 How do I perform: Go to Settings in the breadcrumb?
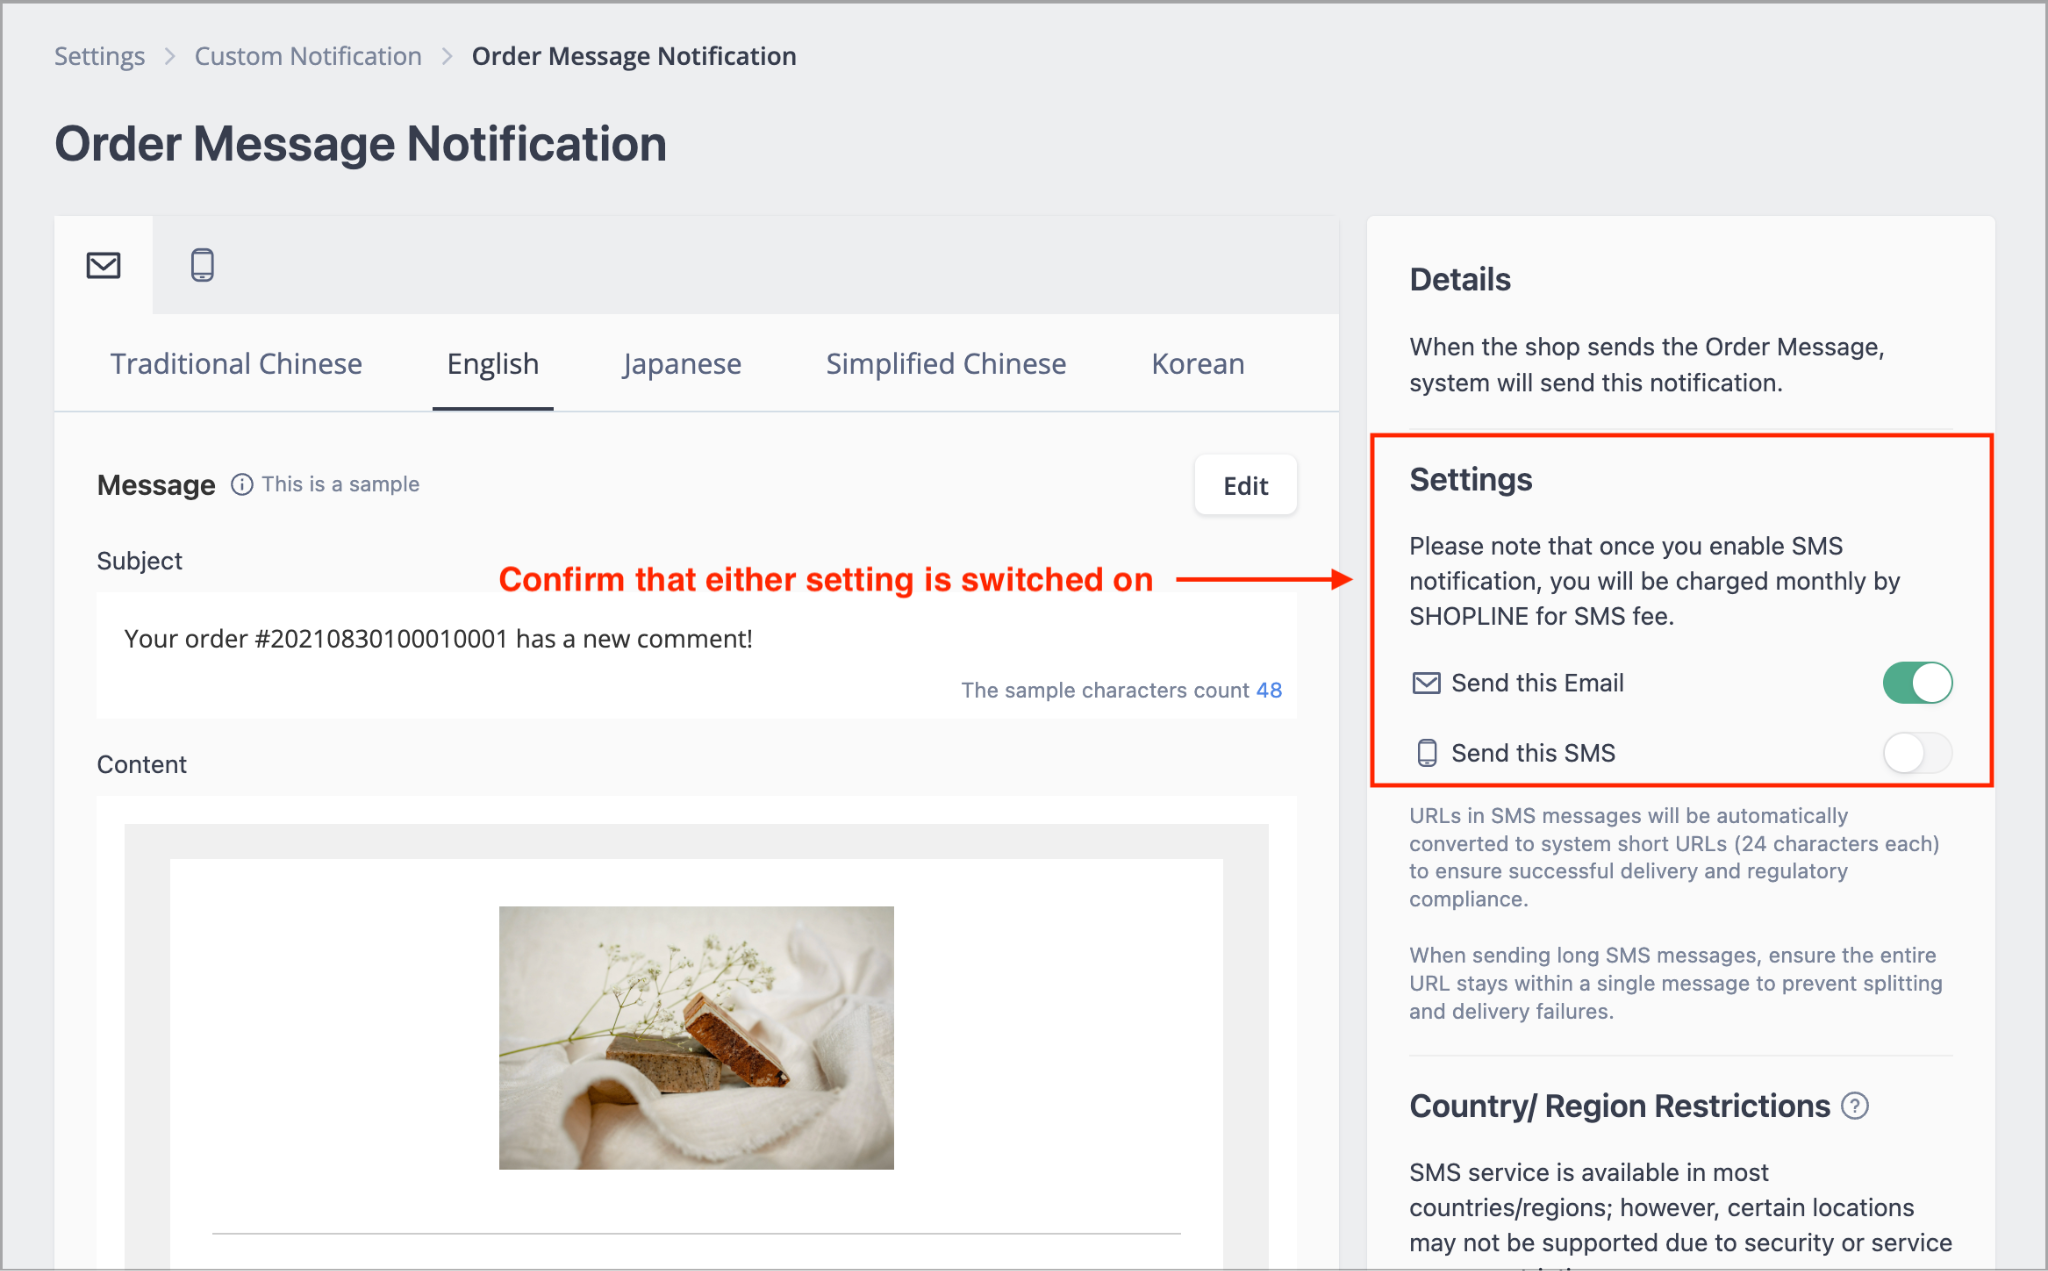[x=99, y=56]
